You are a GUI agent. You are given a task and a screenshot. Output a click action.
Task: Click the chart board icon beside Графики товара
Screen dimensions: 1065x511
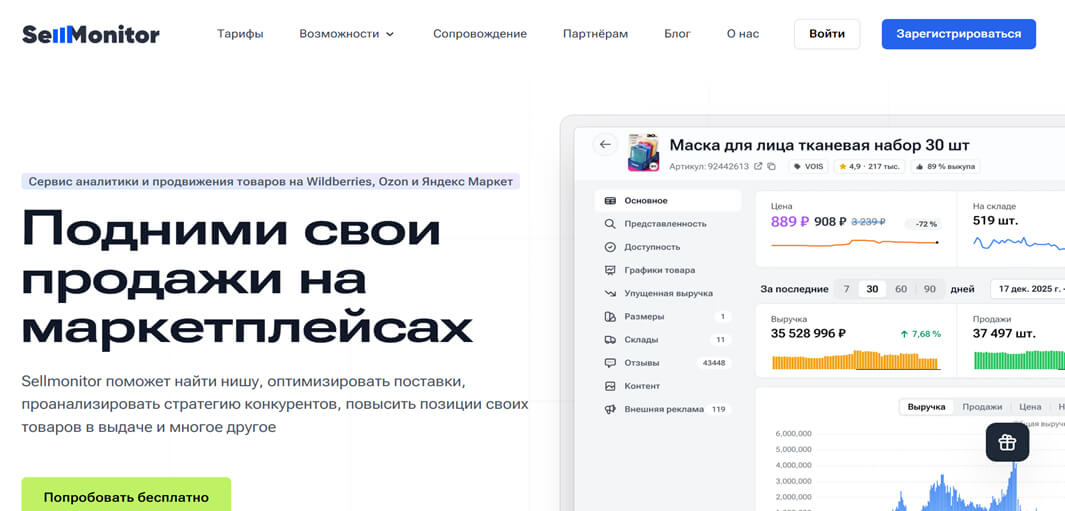click(610, 270)
